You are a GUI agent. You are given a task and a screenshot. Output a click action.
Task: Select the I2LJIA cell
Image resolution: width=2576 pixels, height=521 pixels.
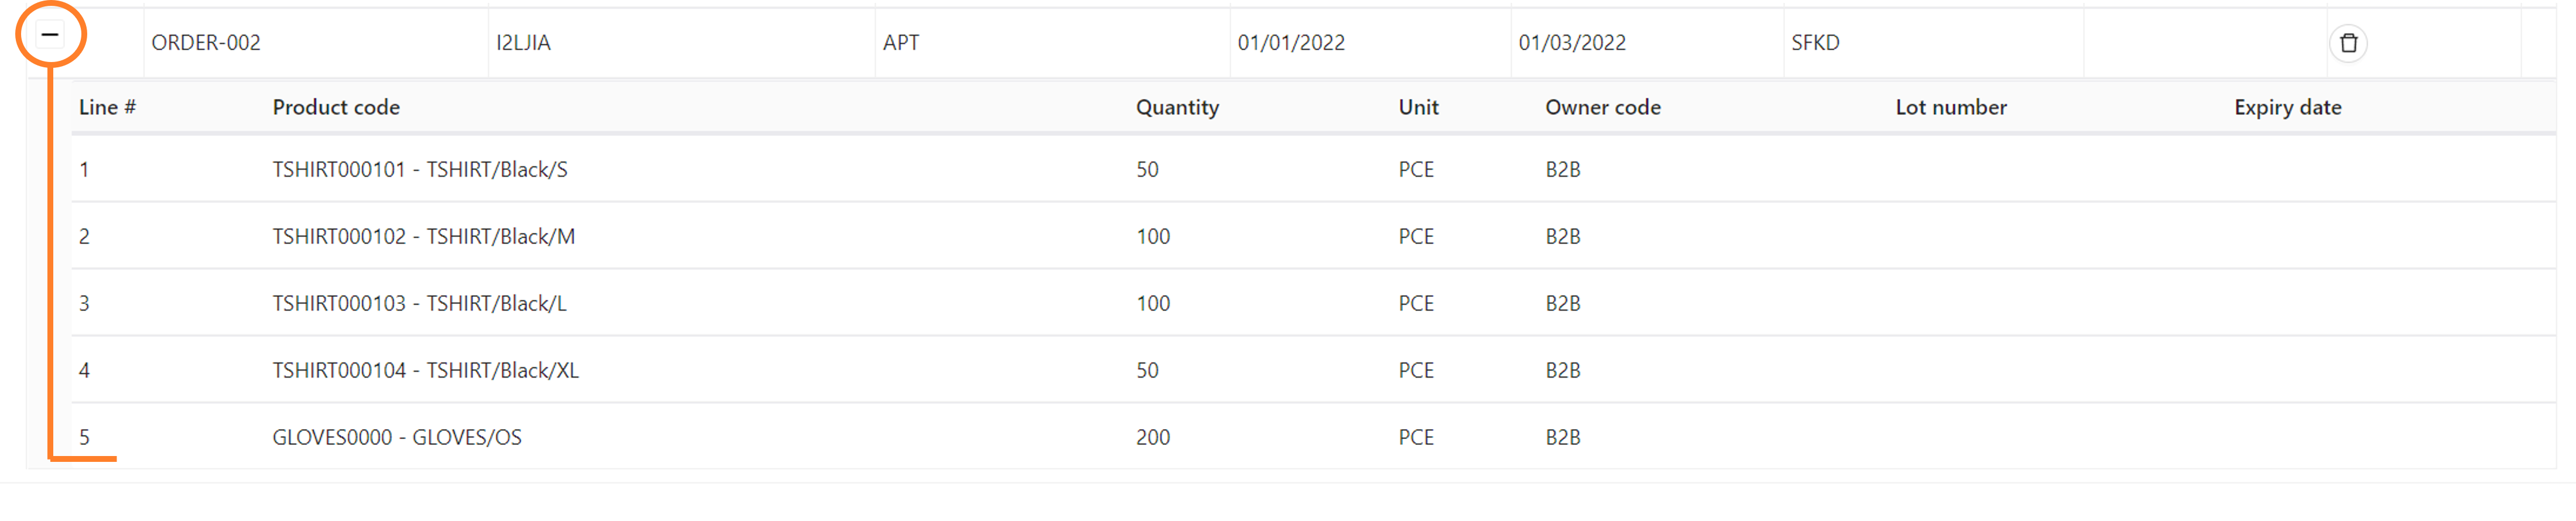523,43
